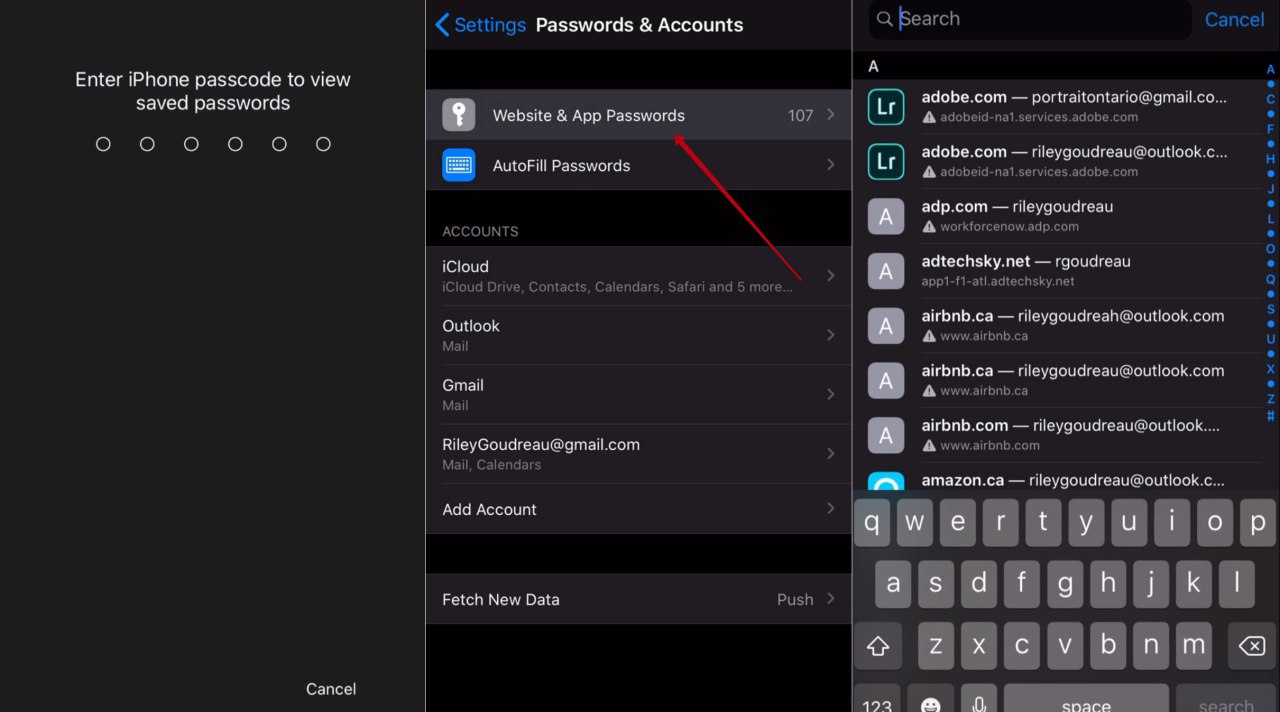Tap the Lightroom icon for portraitontario adobe.com entry
The width and height of the screenshot is (1280, 712).
click(x=886, y=106)
